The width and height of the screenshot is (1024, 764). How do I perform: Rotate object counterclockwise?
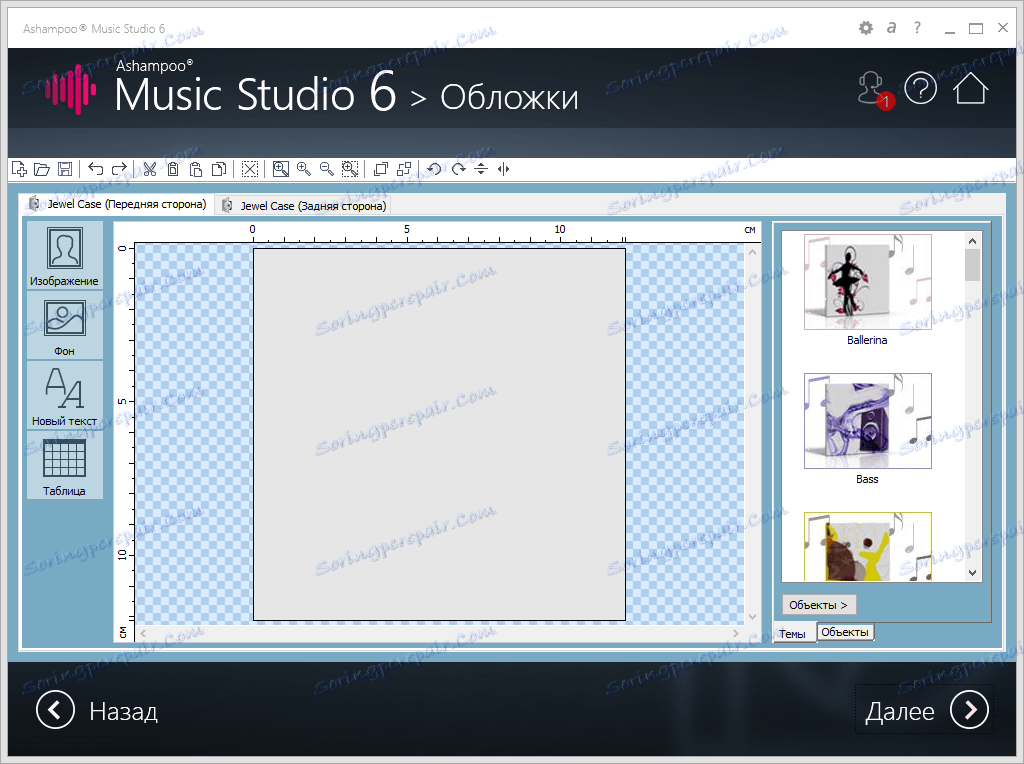click(434, 169)
